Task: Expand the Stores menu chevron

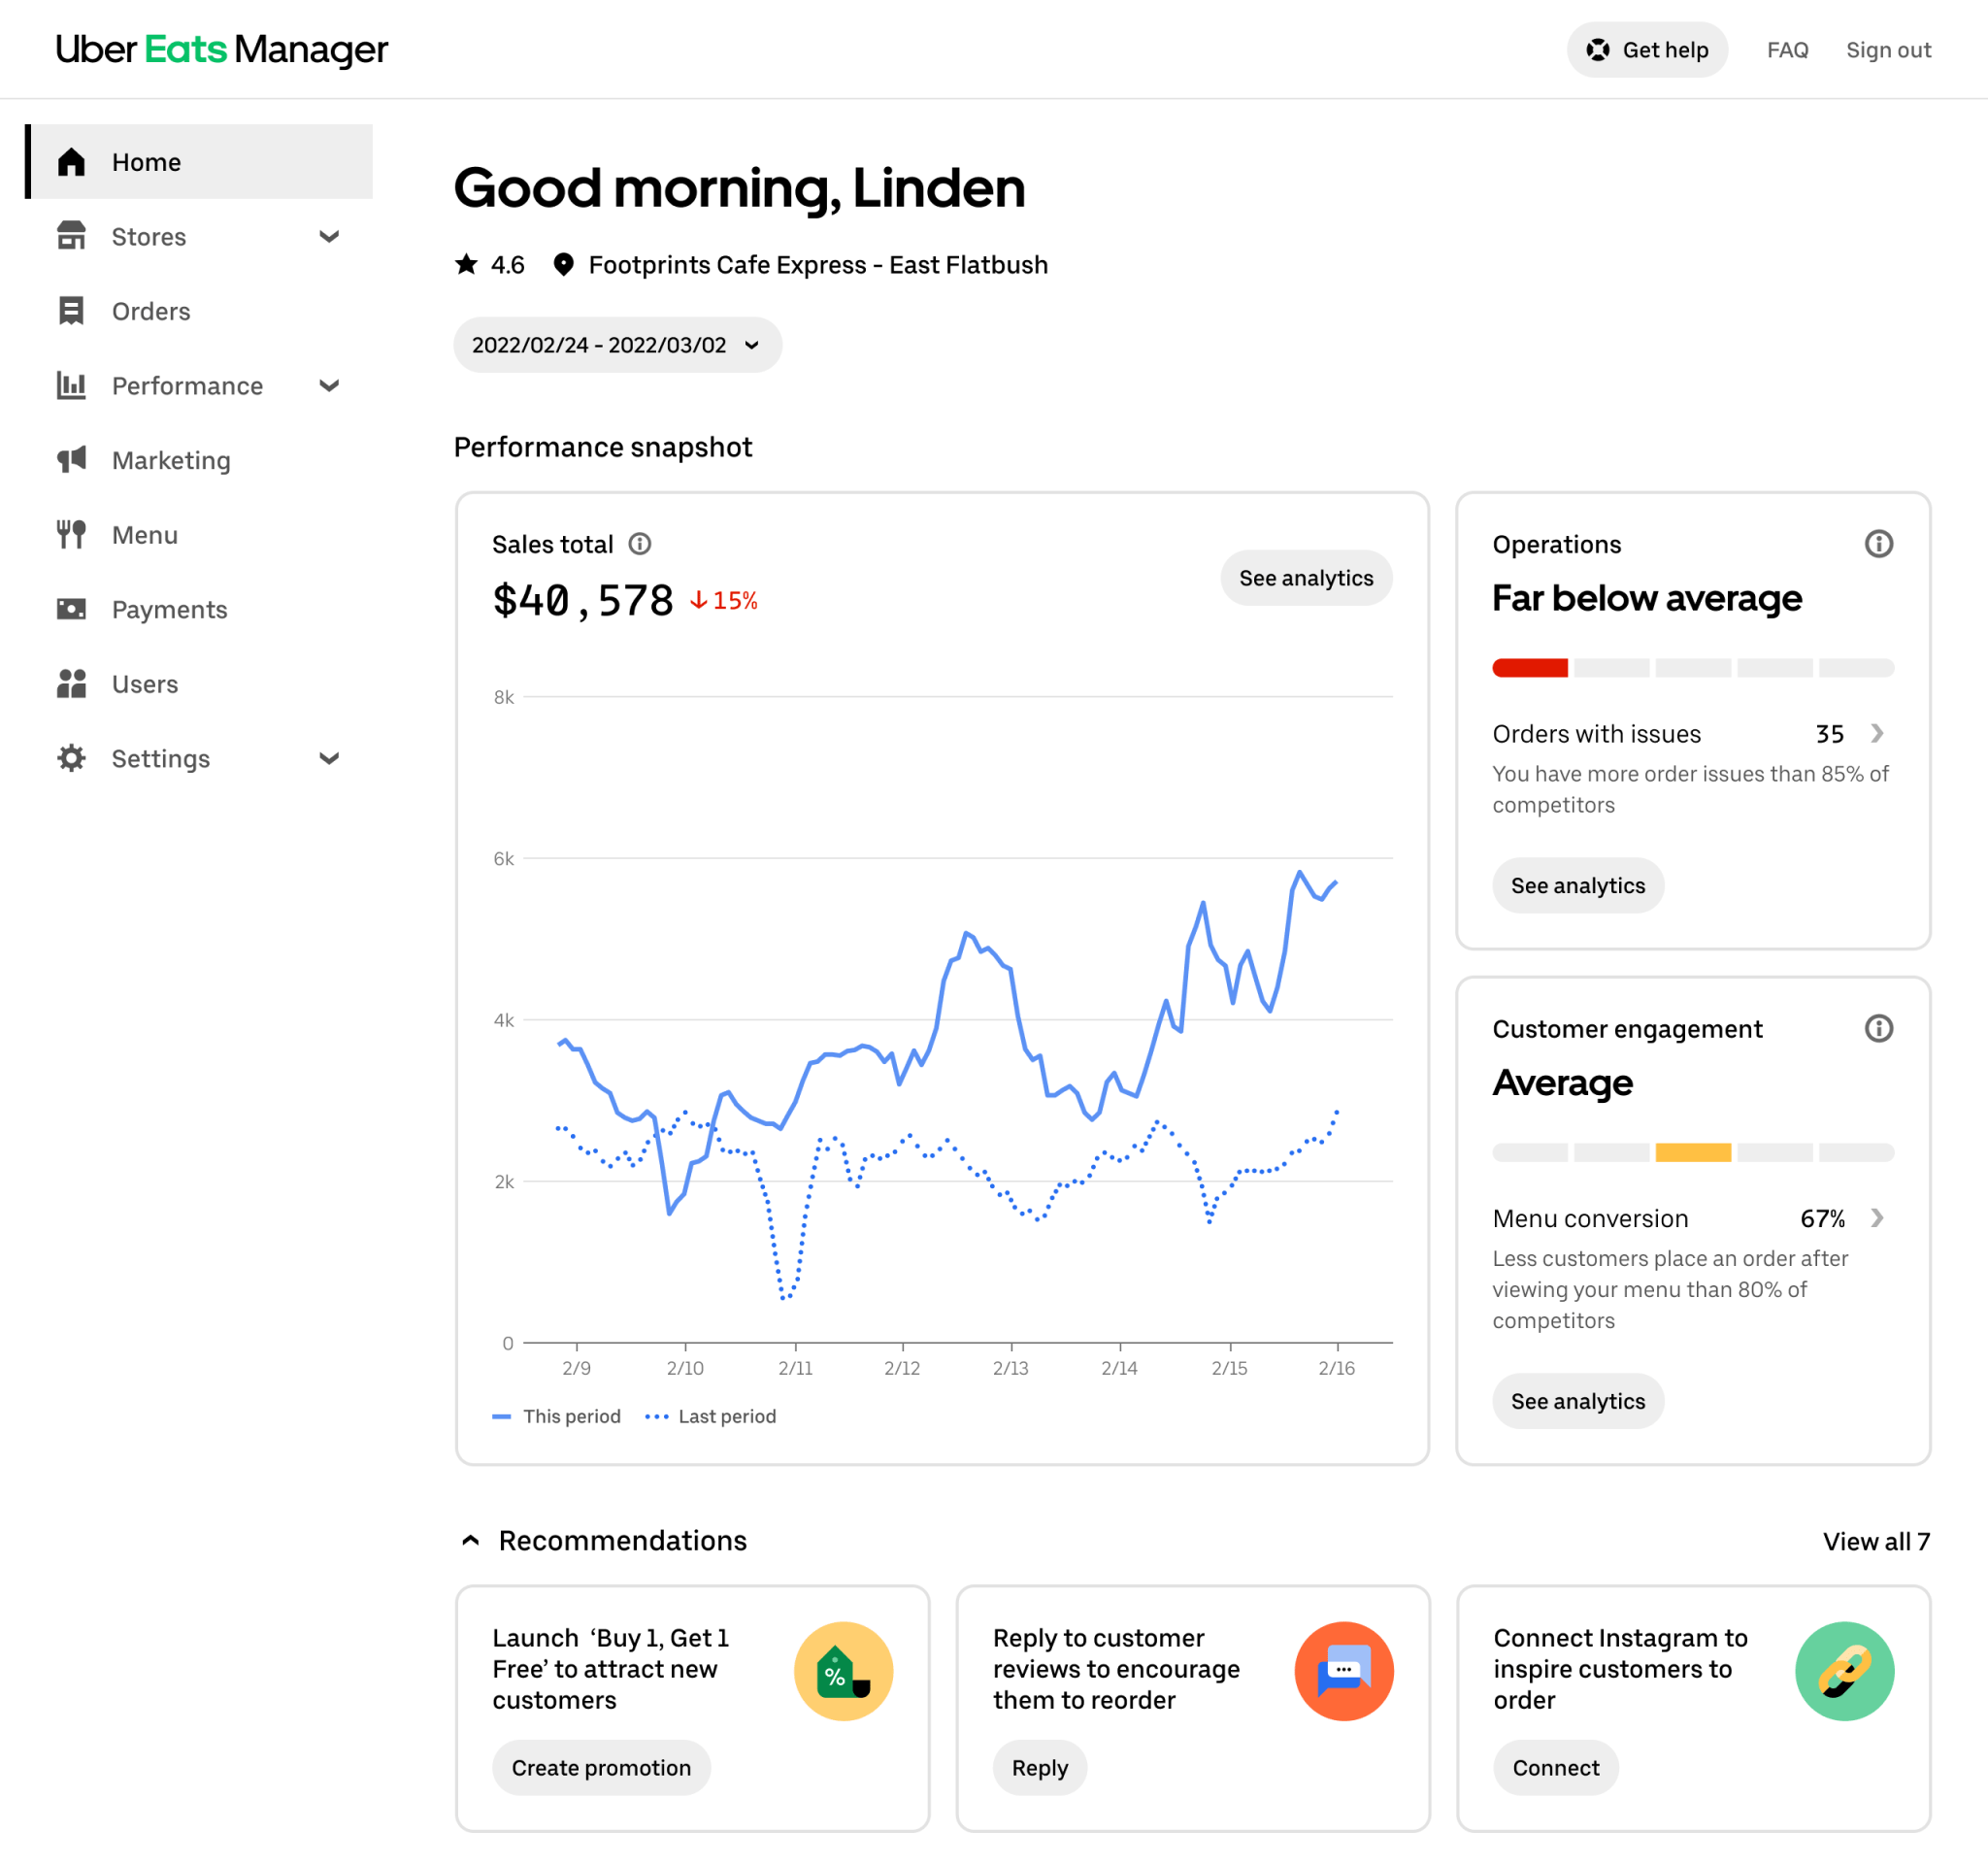Action: [329, 237]
